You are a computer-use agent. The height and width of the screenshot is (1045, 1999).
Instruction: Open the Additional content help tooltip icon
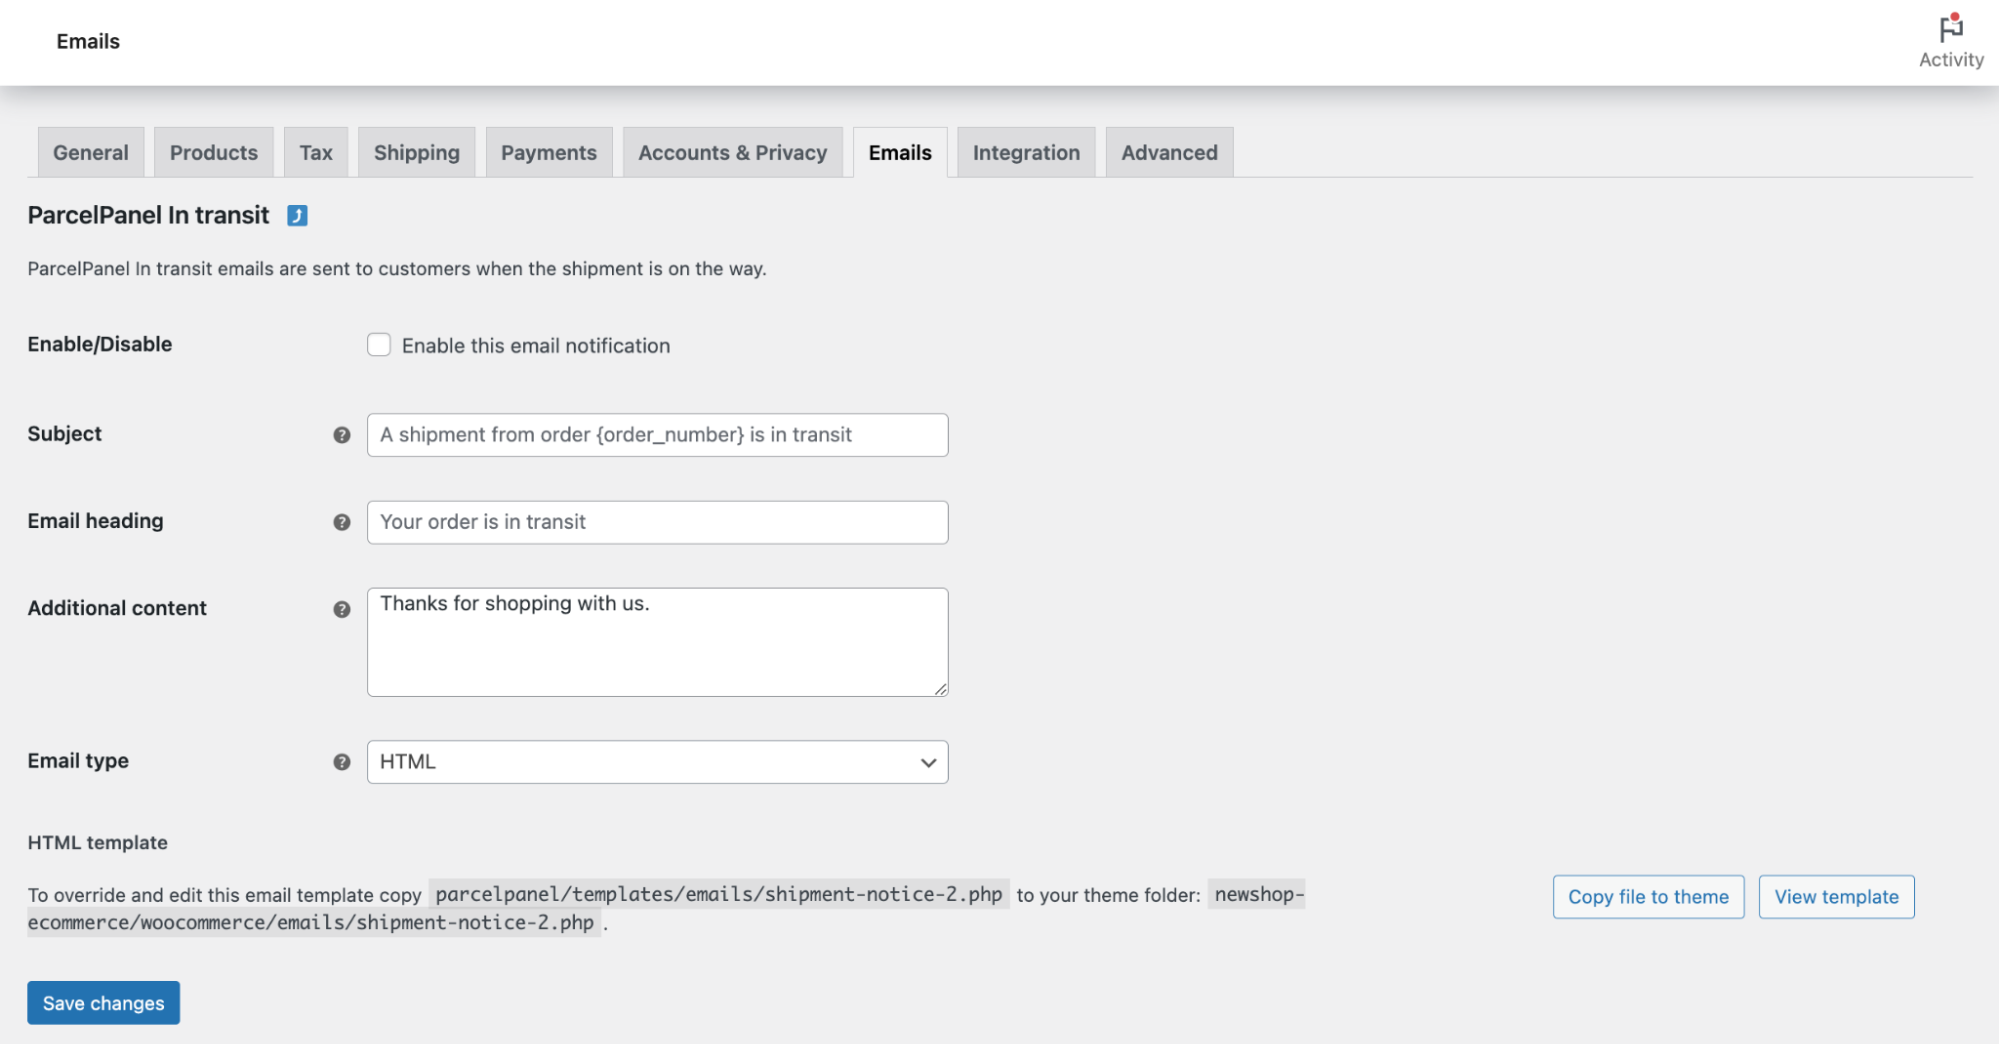click(x=342, y=609)
